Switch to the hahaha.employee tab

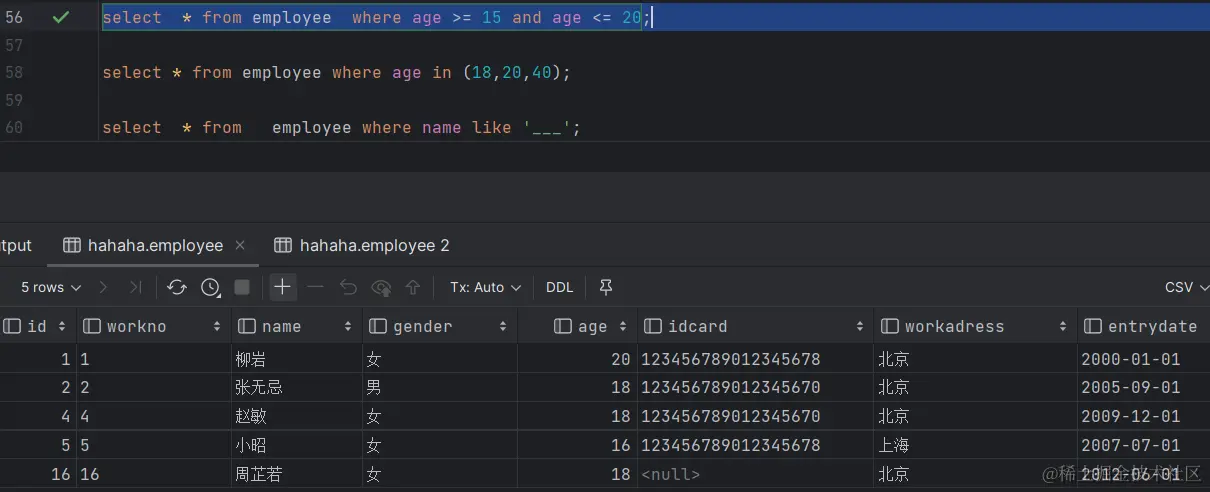click(155, 245)
